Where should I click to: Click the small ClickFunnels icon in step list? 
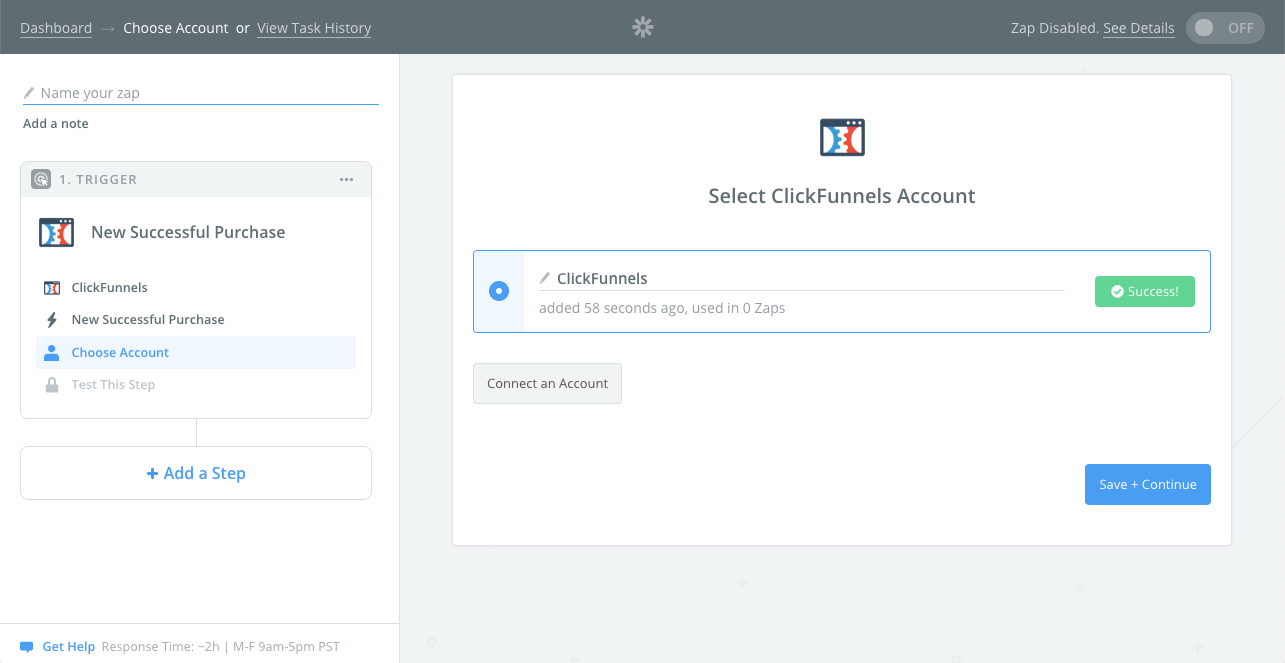point(52,288)
